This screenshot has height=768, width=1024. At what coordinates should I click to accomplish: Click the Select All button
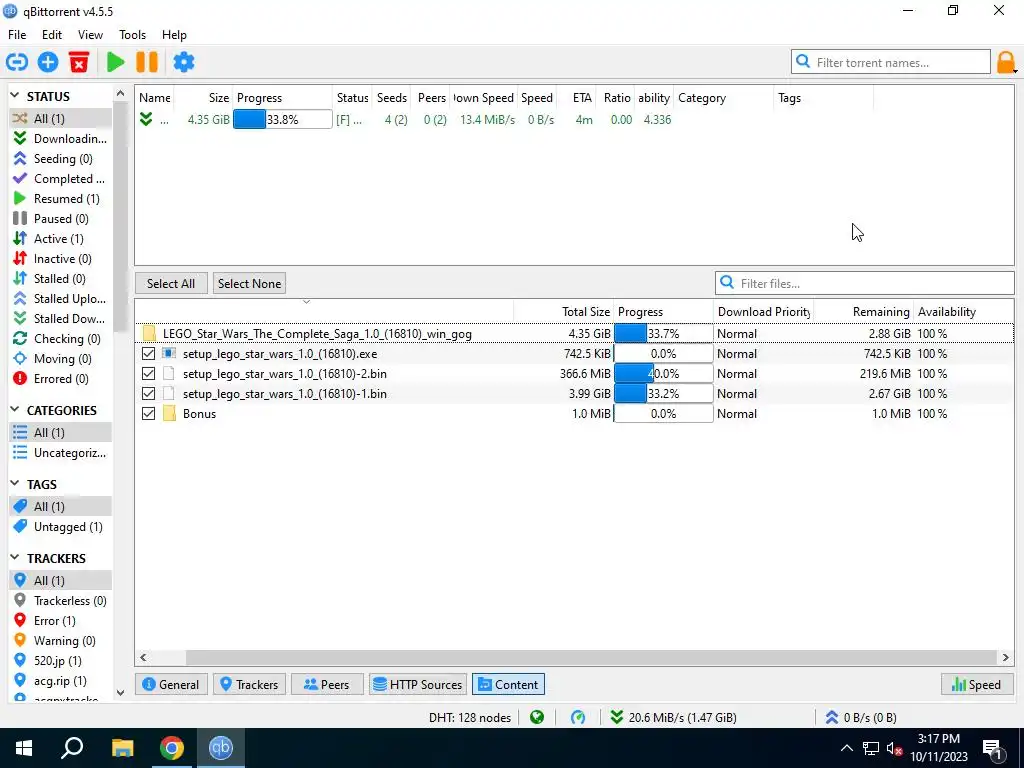[171, 283]
